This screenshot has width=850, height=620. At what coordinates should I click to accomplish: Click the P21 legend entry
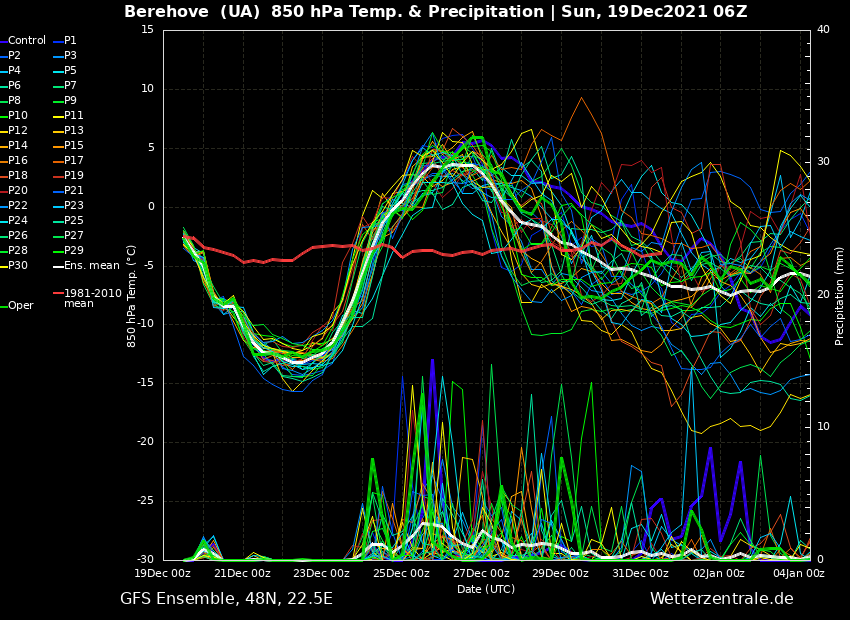pos(74,191)
